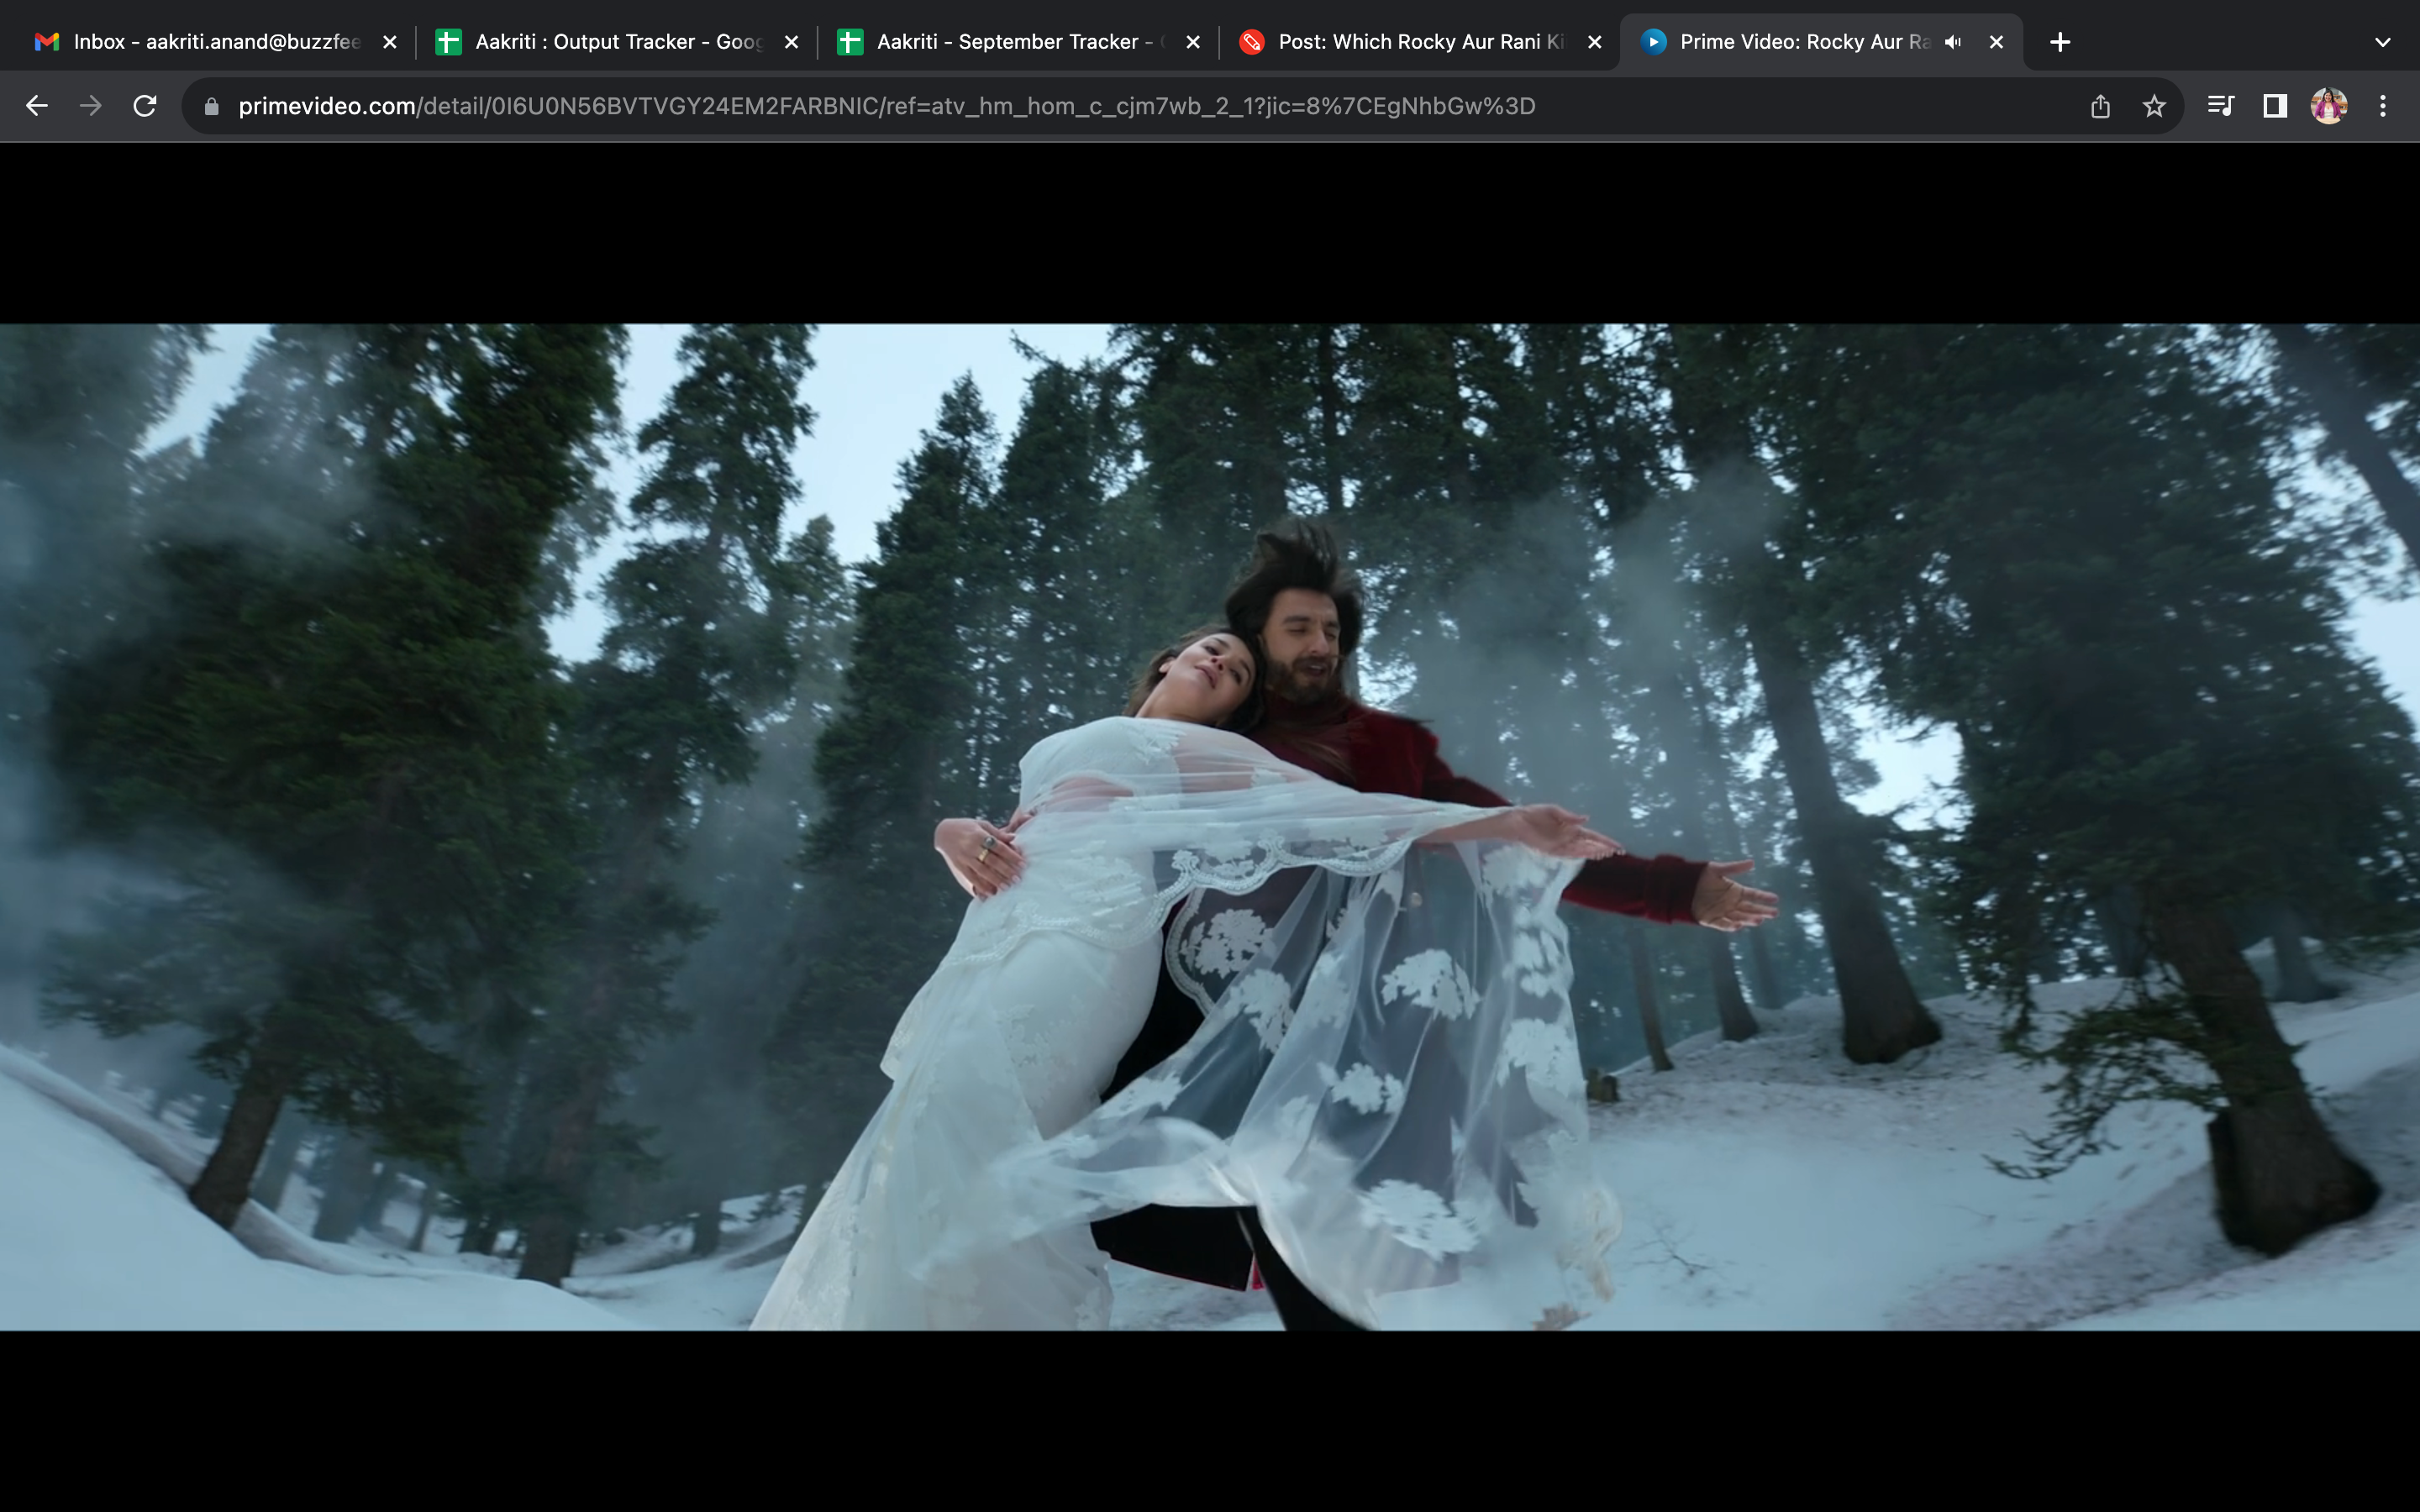Image resolution: width=2420 pixels, height=1512 pixels.
Task: Close the Gmail Inbox tab
Action: coord(390,42)
